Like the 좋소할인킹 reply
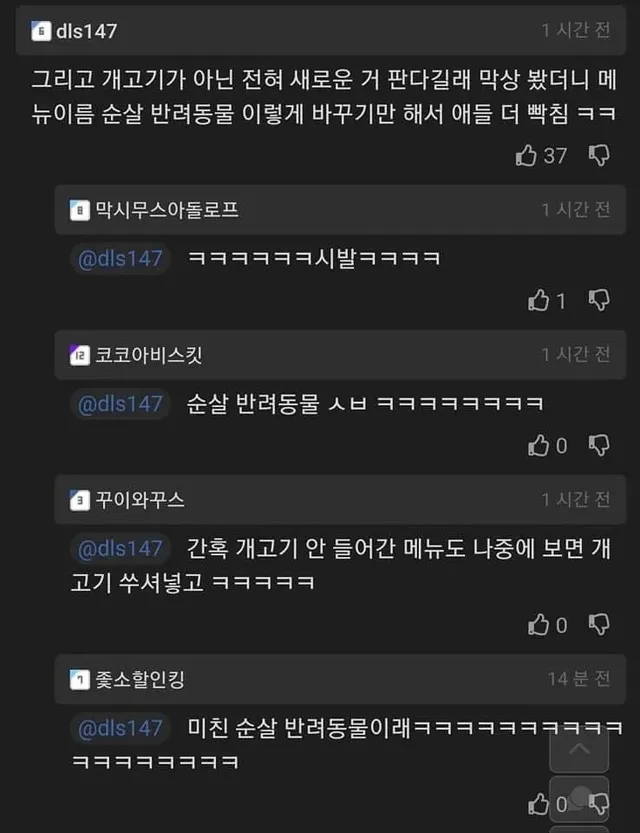640x833 pixels. coord(538,804)
